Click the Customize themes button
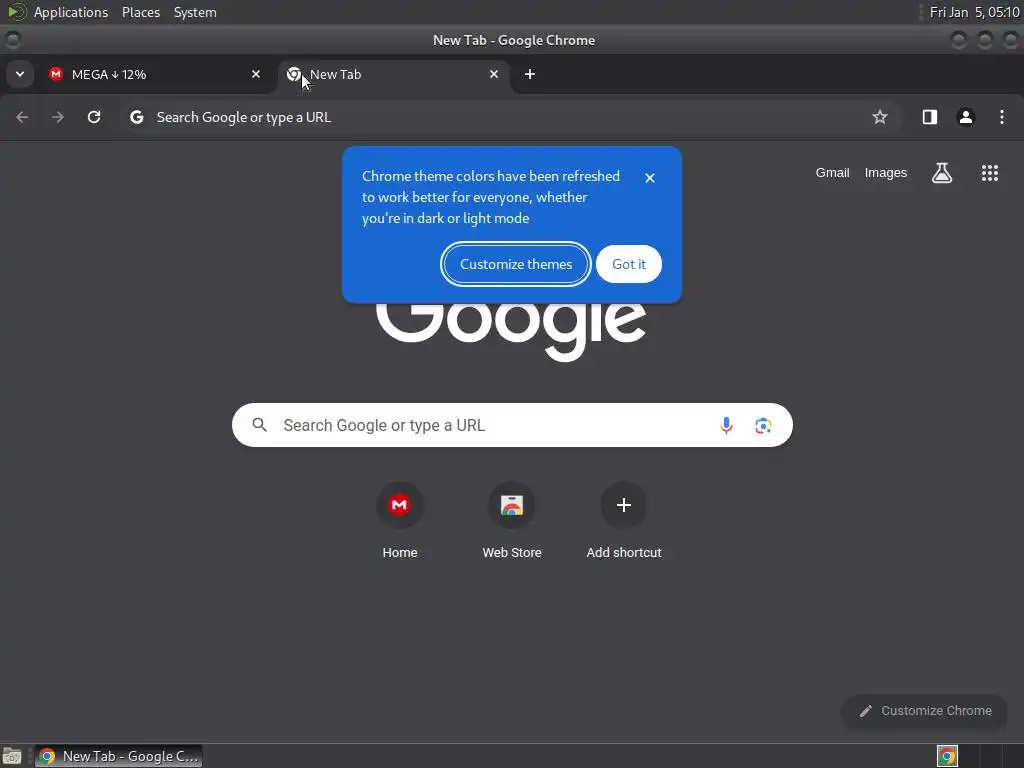The width and height of the screenshot is (1024, 768). 516,264
